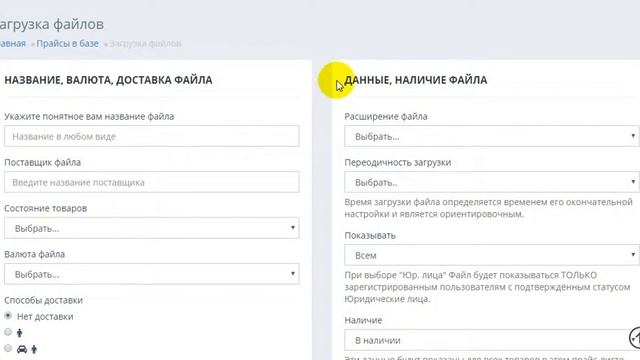Click the pedestrian icon beside the car icon

34,349
